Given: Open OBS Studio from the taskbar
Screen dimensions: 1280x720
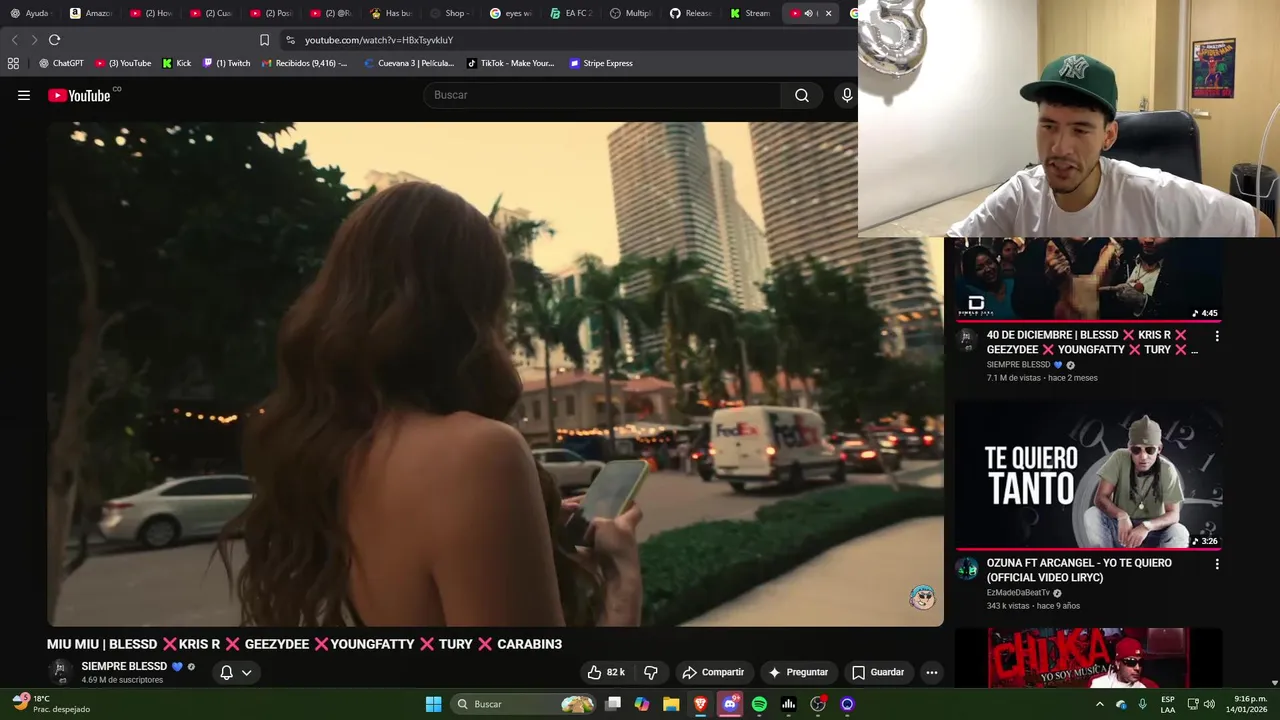Looking at the screenshot, I should 818,704.
